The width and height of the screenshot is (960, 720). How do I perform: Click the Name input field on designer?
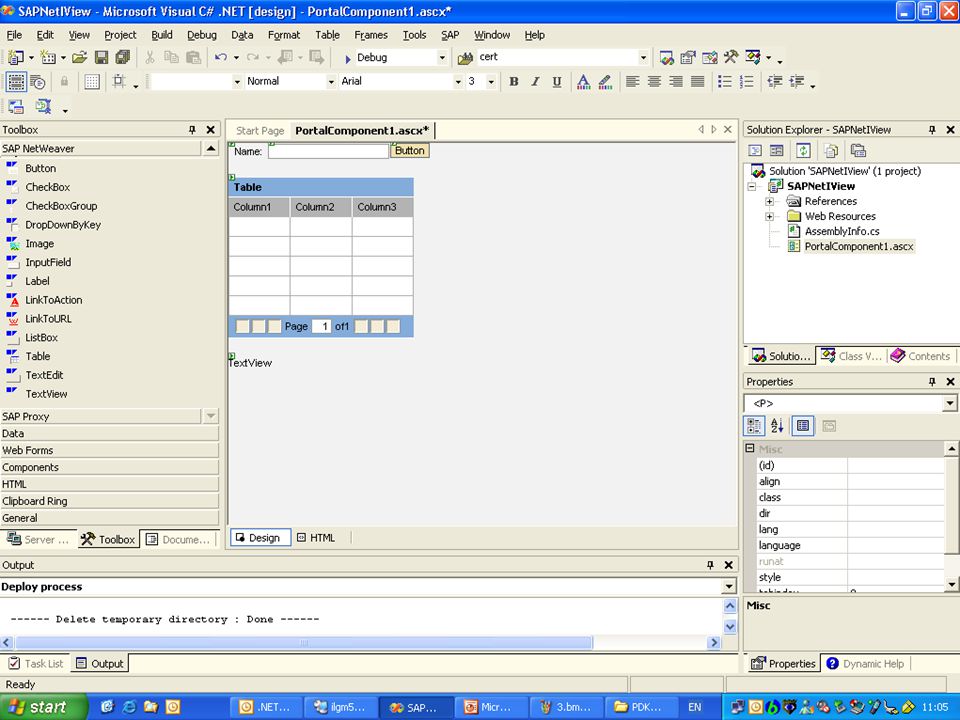[x=328, y=151]
